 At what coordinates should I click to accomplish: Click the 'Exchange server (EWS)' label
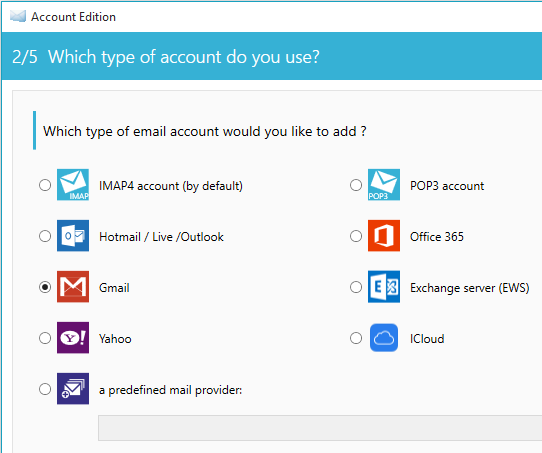click(x=469, y=288)
